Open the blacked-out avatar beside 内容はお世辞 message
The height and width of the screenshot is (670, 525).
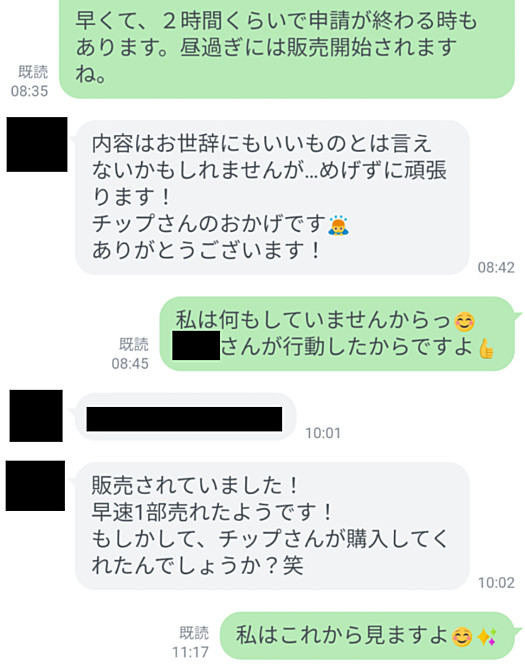tap(37, 144)
